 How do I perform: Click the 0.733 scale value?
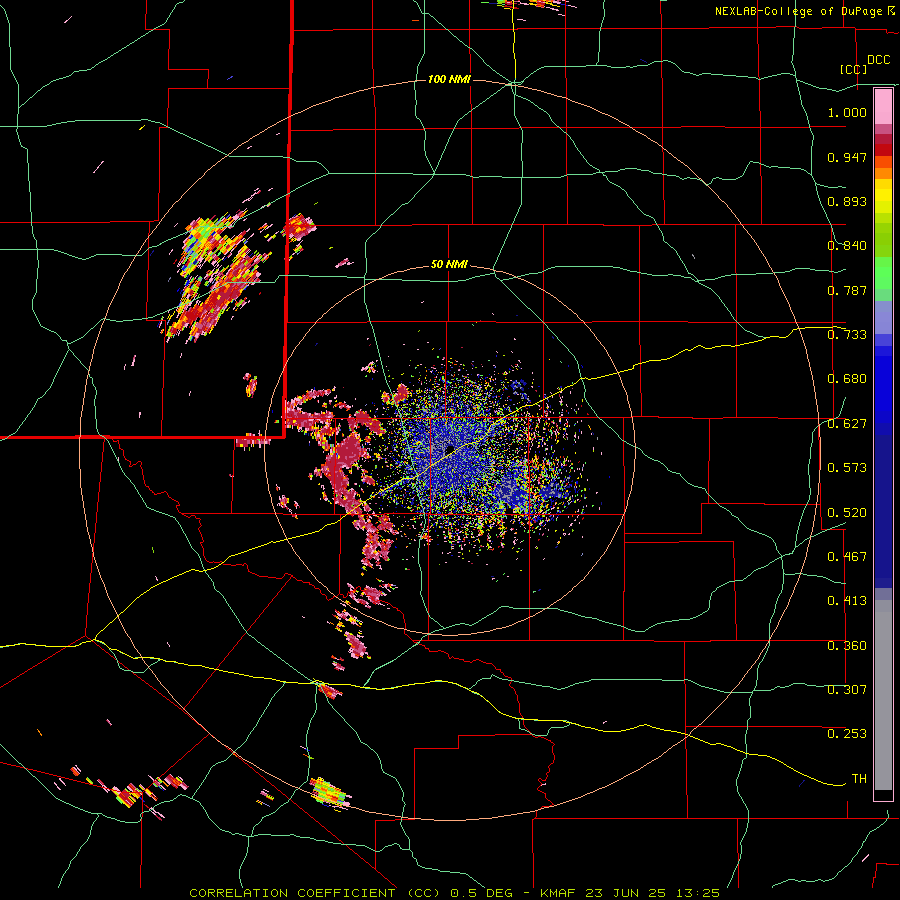pos(847,335)
